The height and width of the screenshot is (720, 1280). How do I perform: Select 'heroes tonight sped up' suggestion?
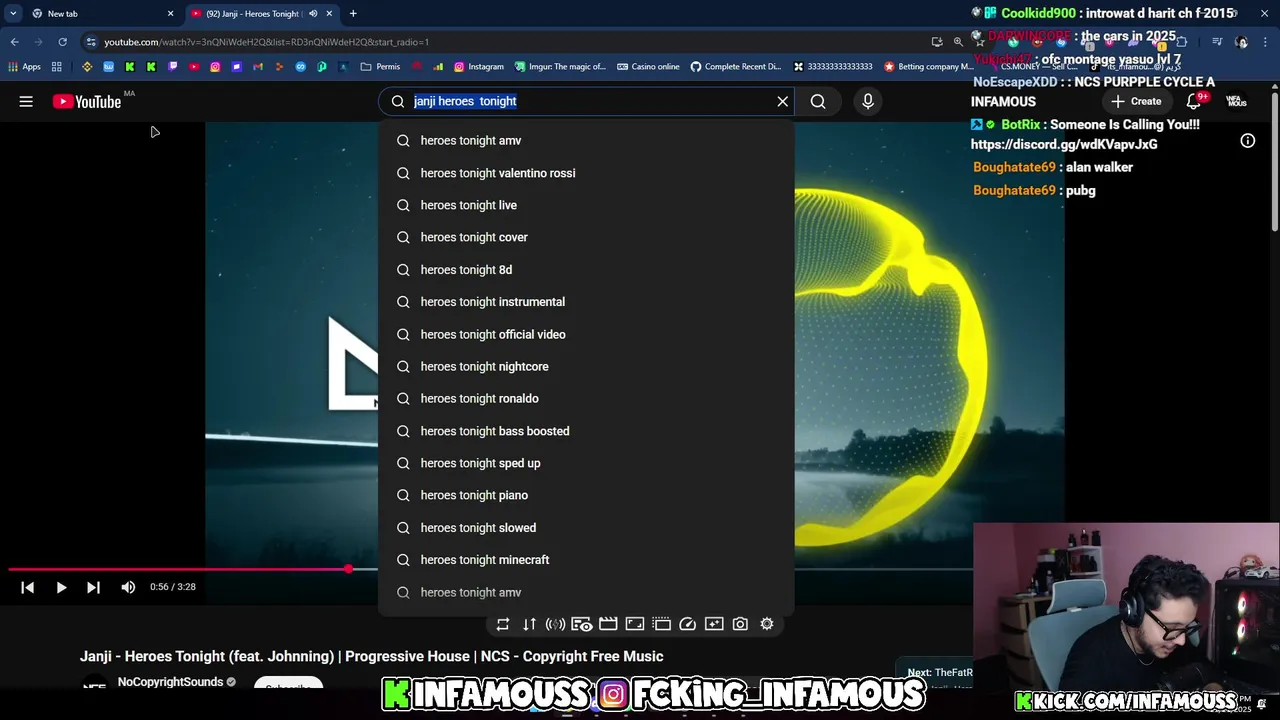586,463
